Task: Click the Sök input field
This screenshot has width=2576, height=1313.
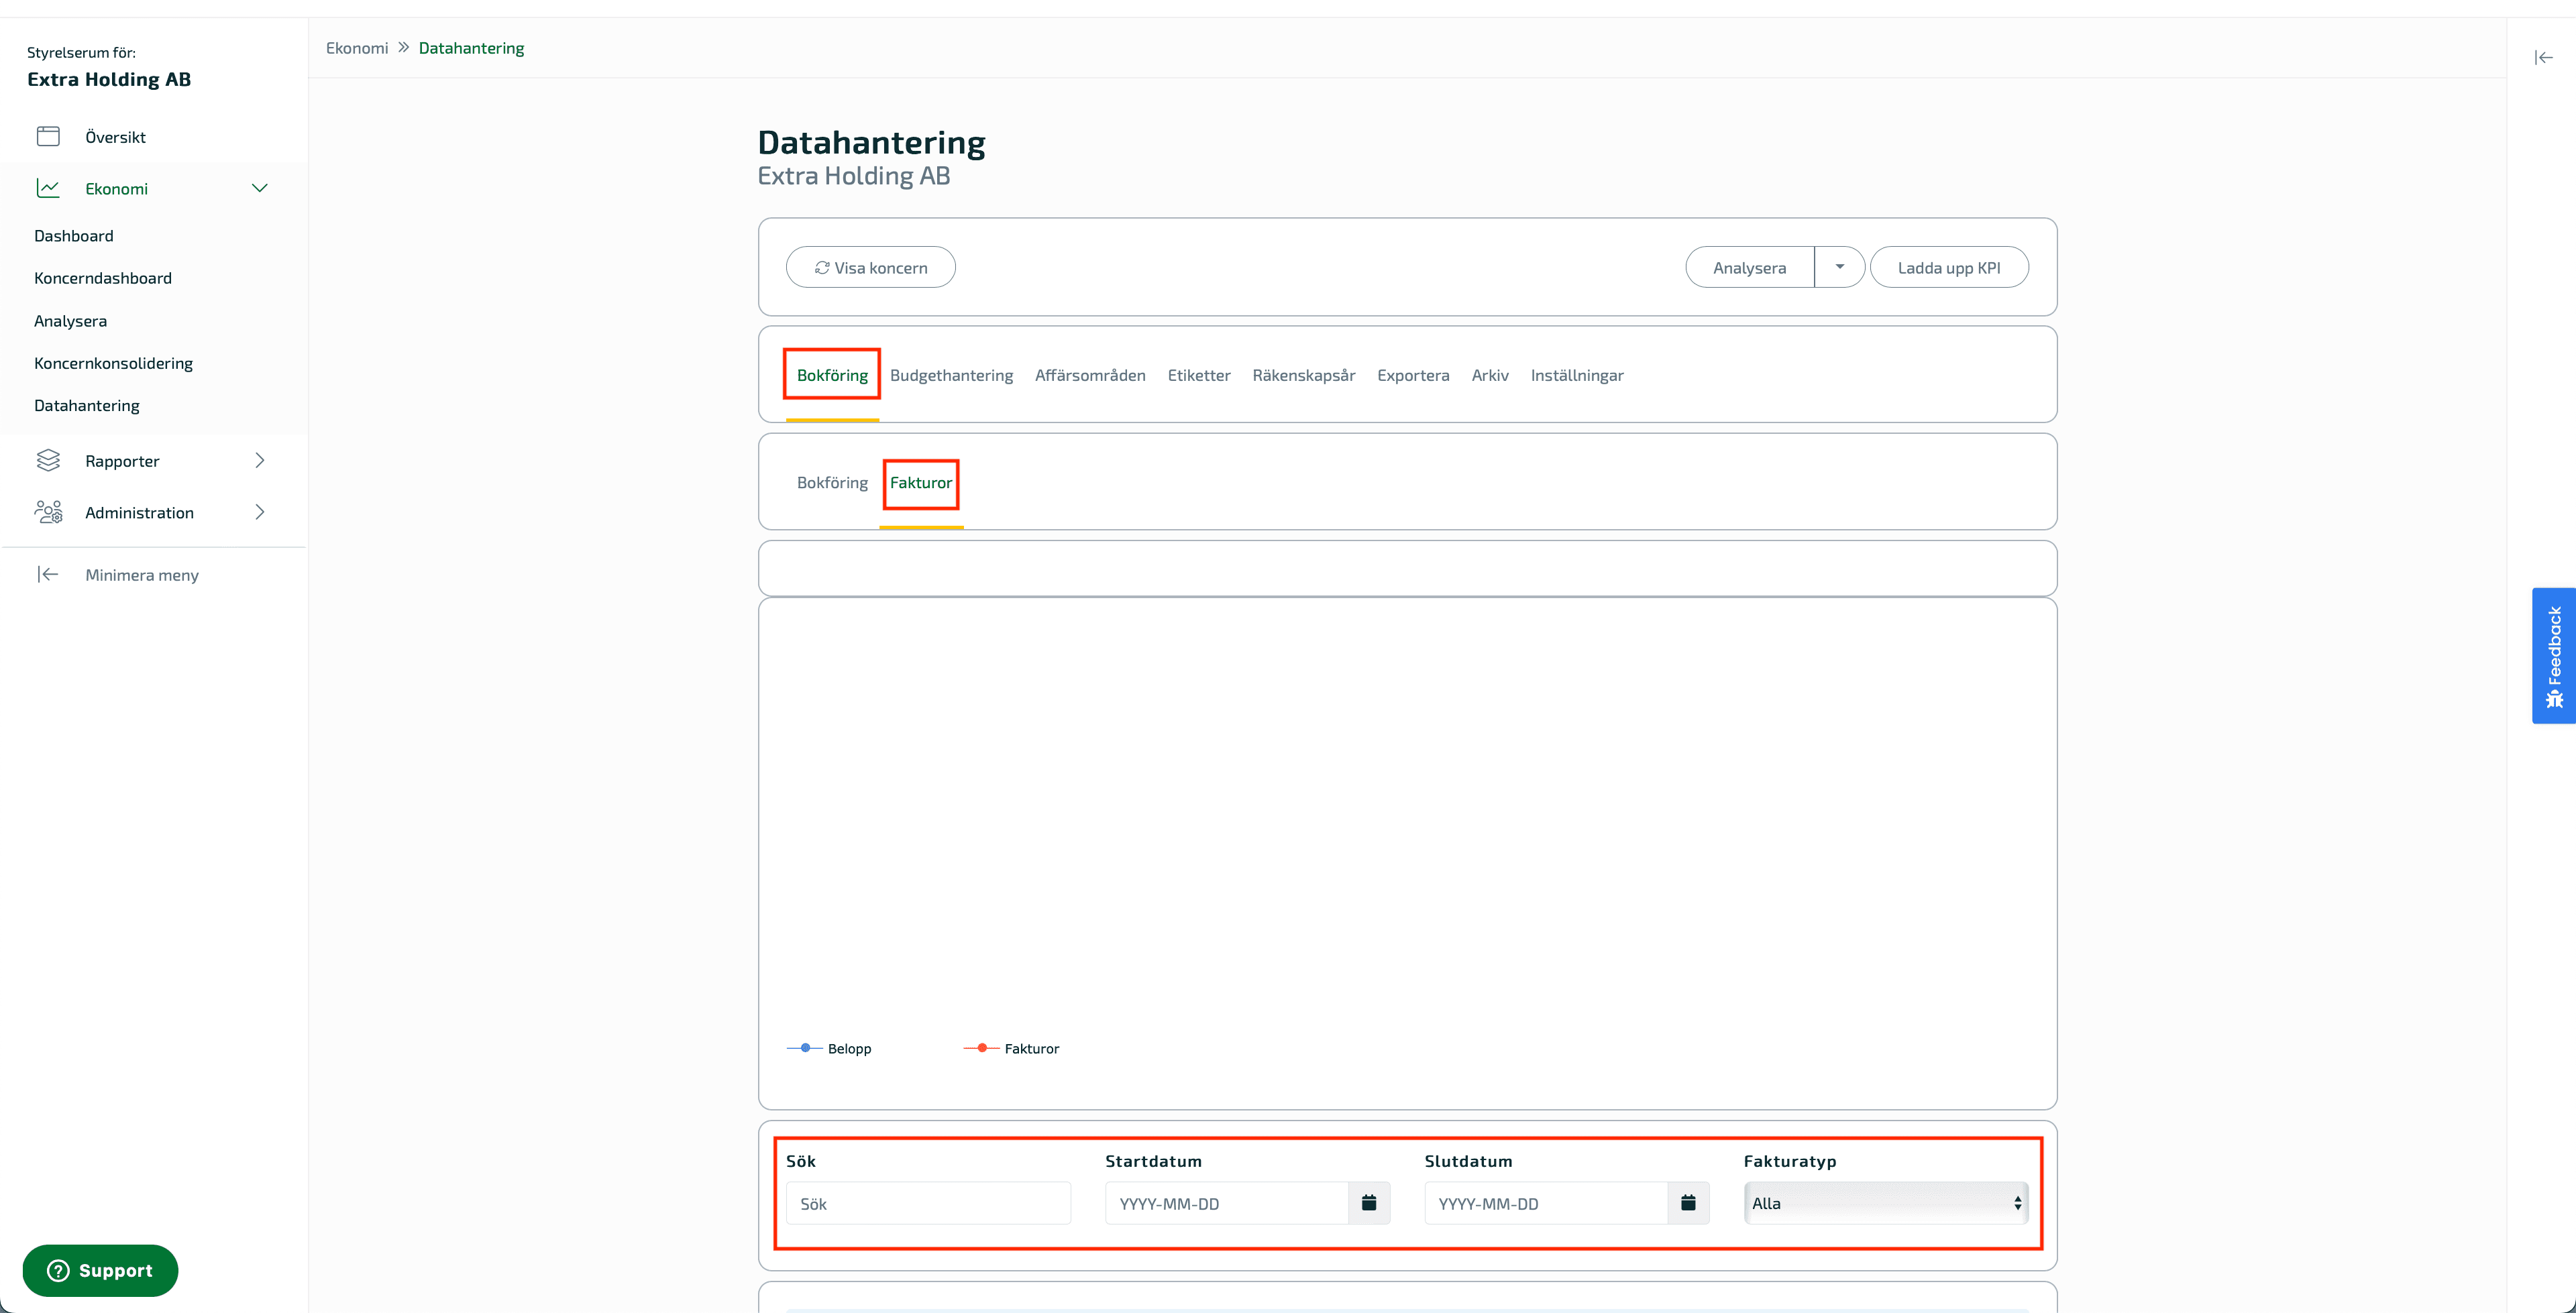Action: coord(928,1203)
